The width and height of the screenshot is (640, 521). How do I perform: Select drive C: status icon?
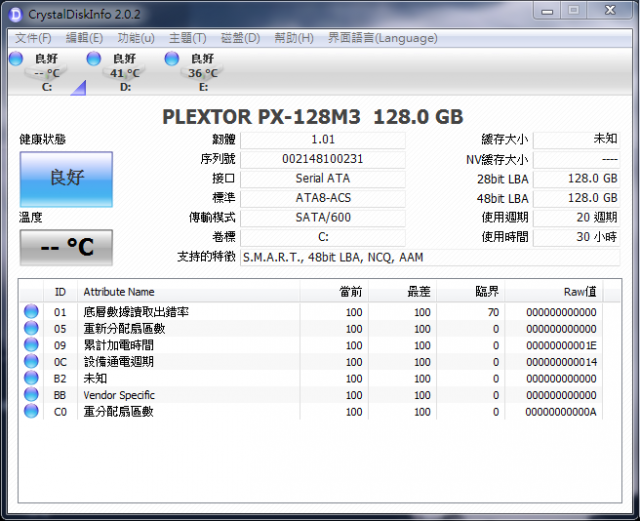pos(16,58)
